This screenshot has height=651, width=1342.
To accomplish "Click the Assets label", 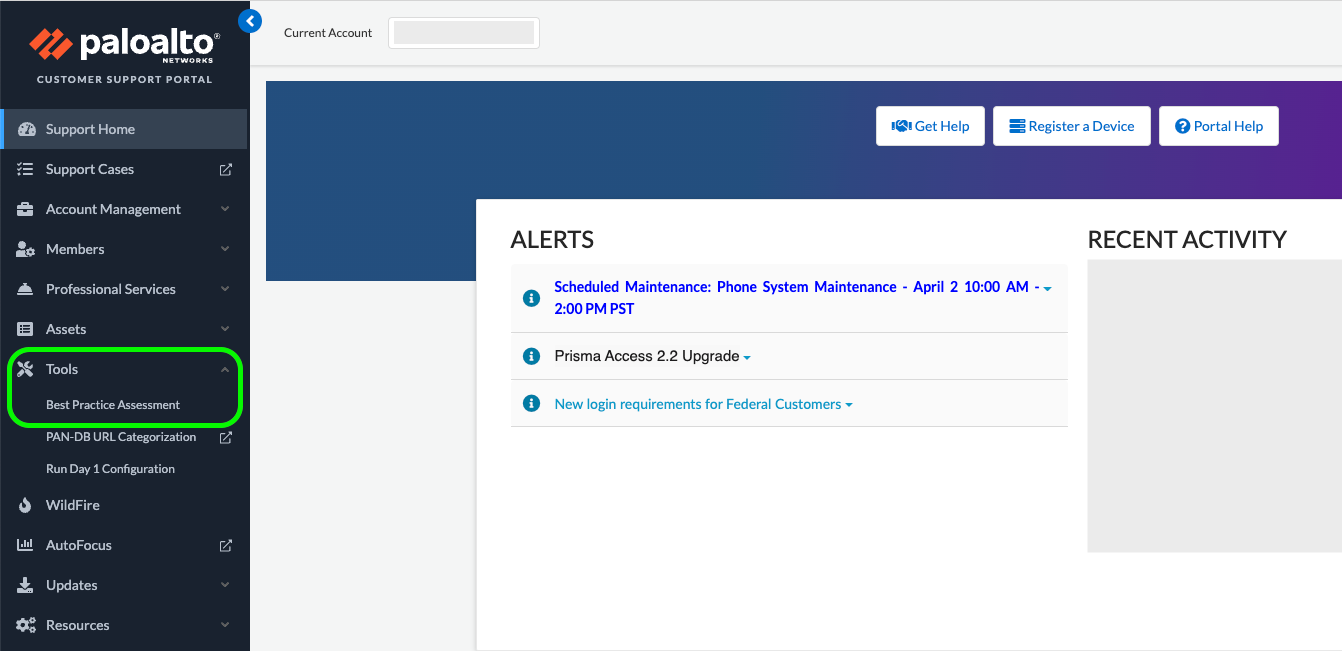I will click(x=66, y=329).
